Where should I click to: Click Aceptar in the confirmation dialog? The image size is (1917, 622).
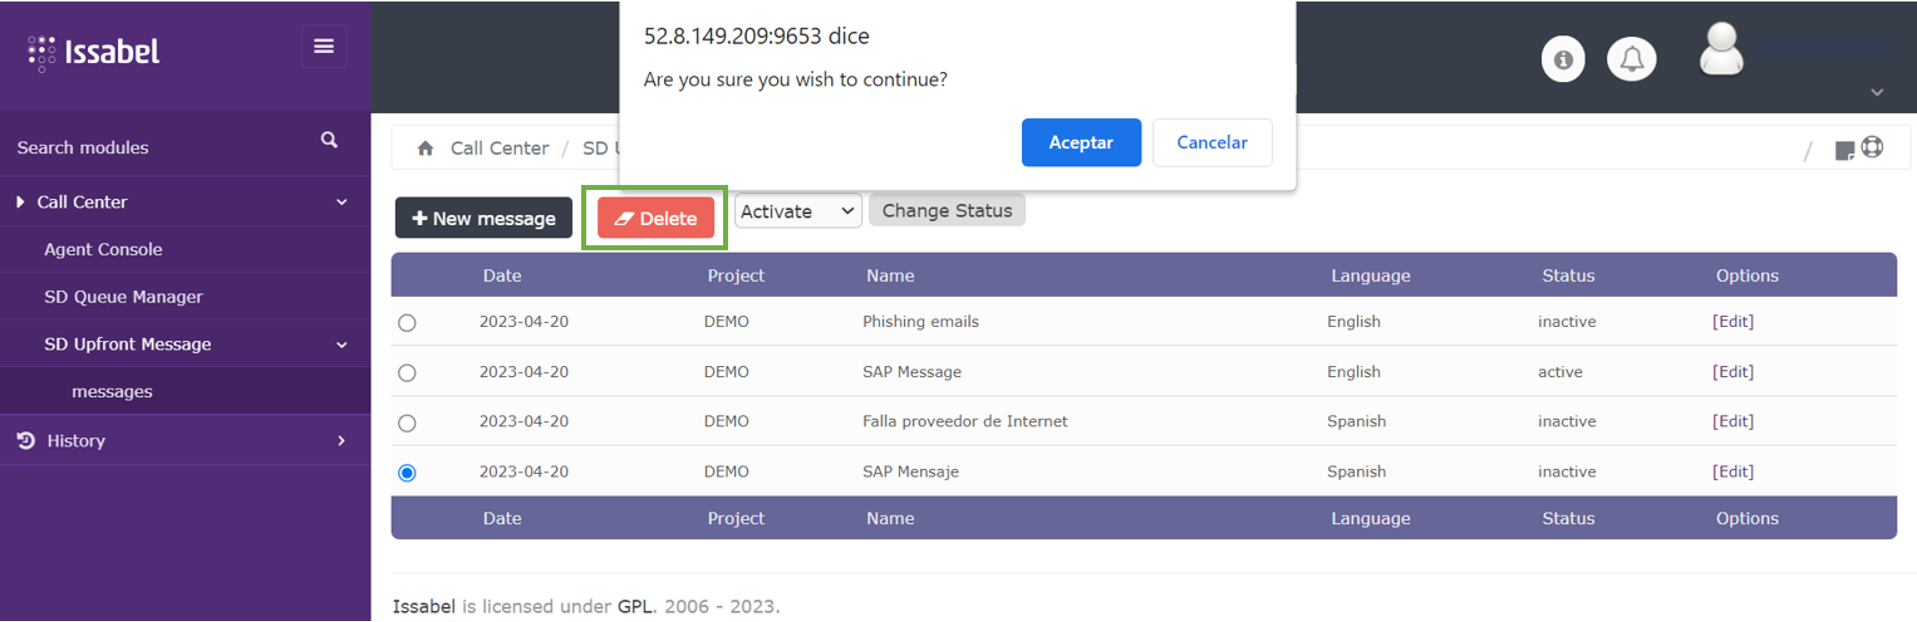1080,143
